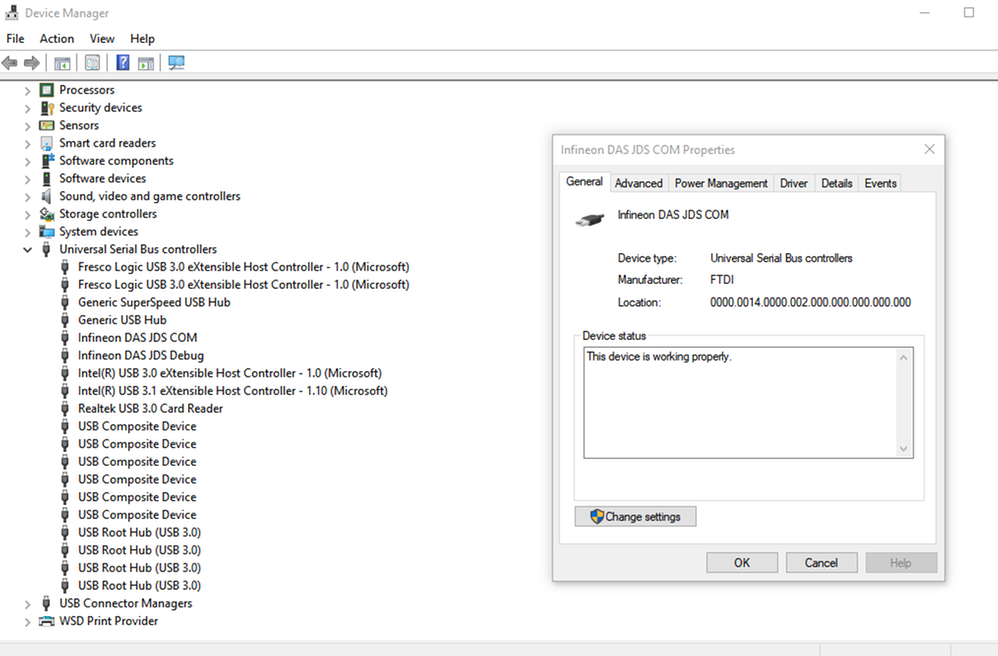Open the Action menu
This screenshot has width=998, height=656.
click(x=56, y=38)
